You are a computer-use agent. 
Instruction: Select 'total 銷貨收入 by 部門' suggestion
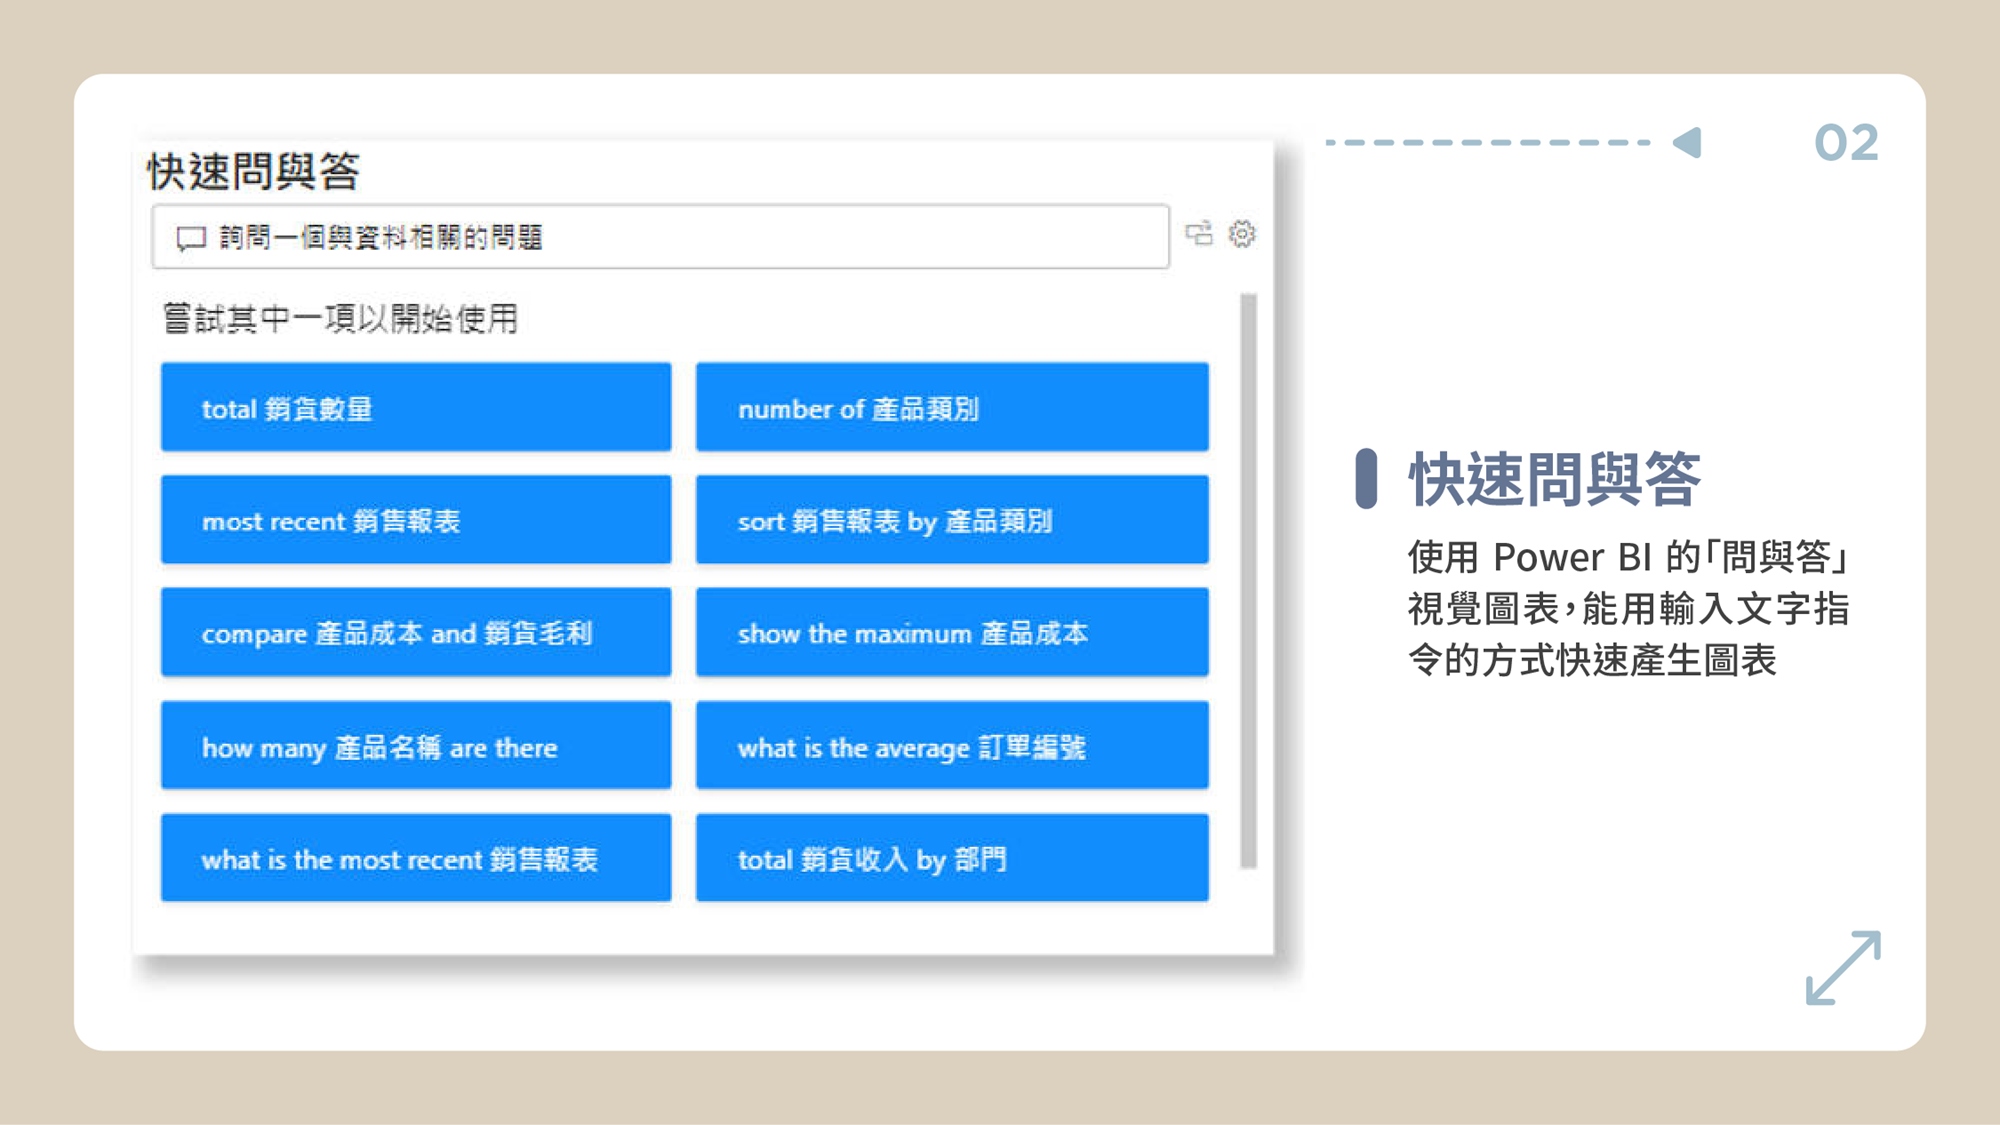tap(952, 858)
